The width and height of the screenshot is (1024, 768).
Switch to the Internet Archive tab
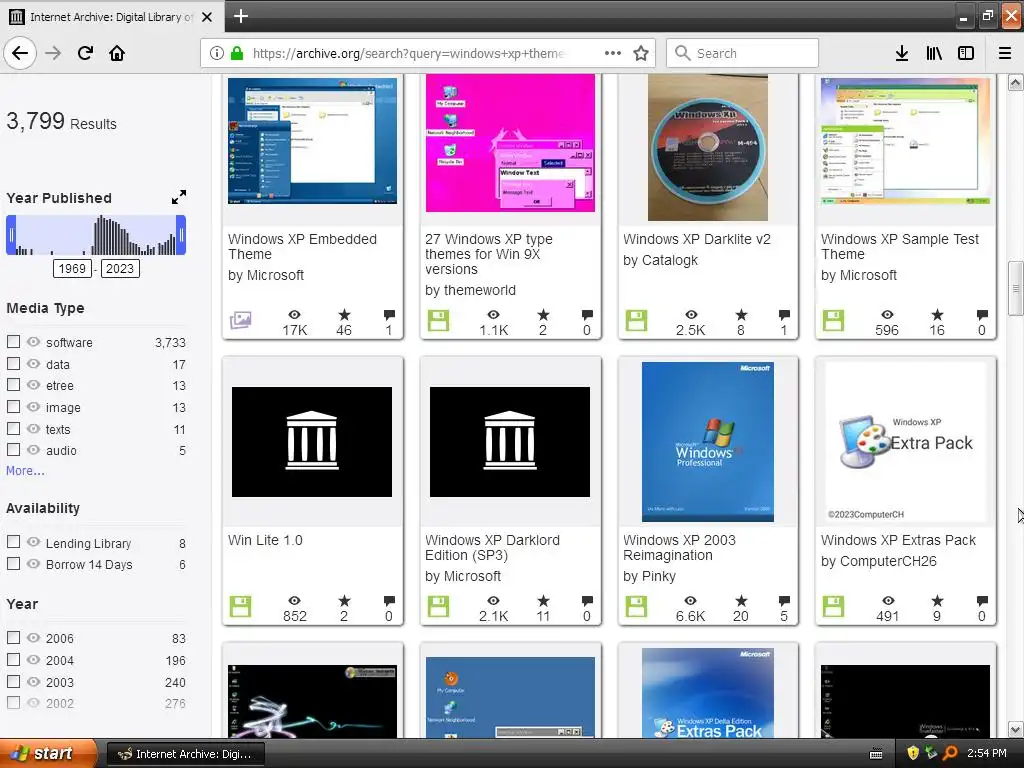tap(111, 16)
